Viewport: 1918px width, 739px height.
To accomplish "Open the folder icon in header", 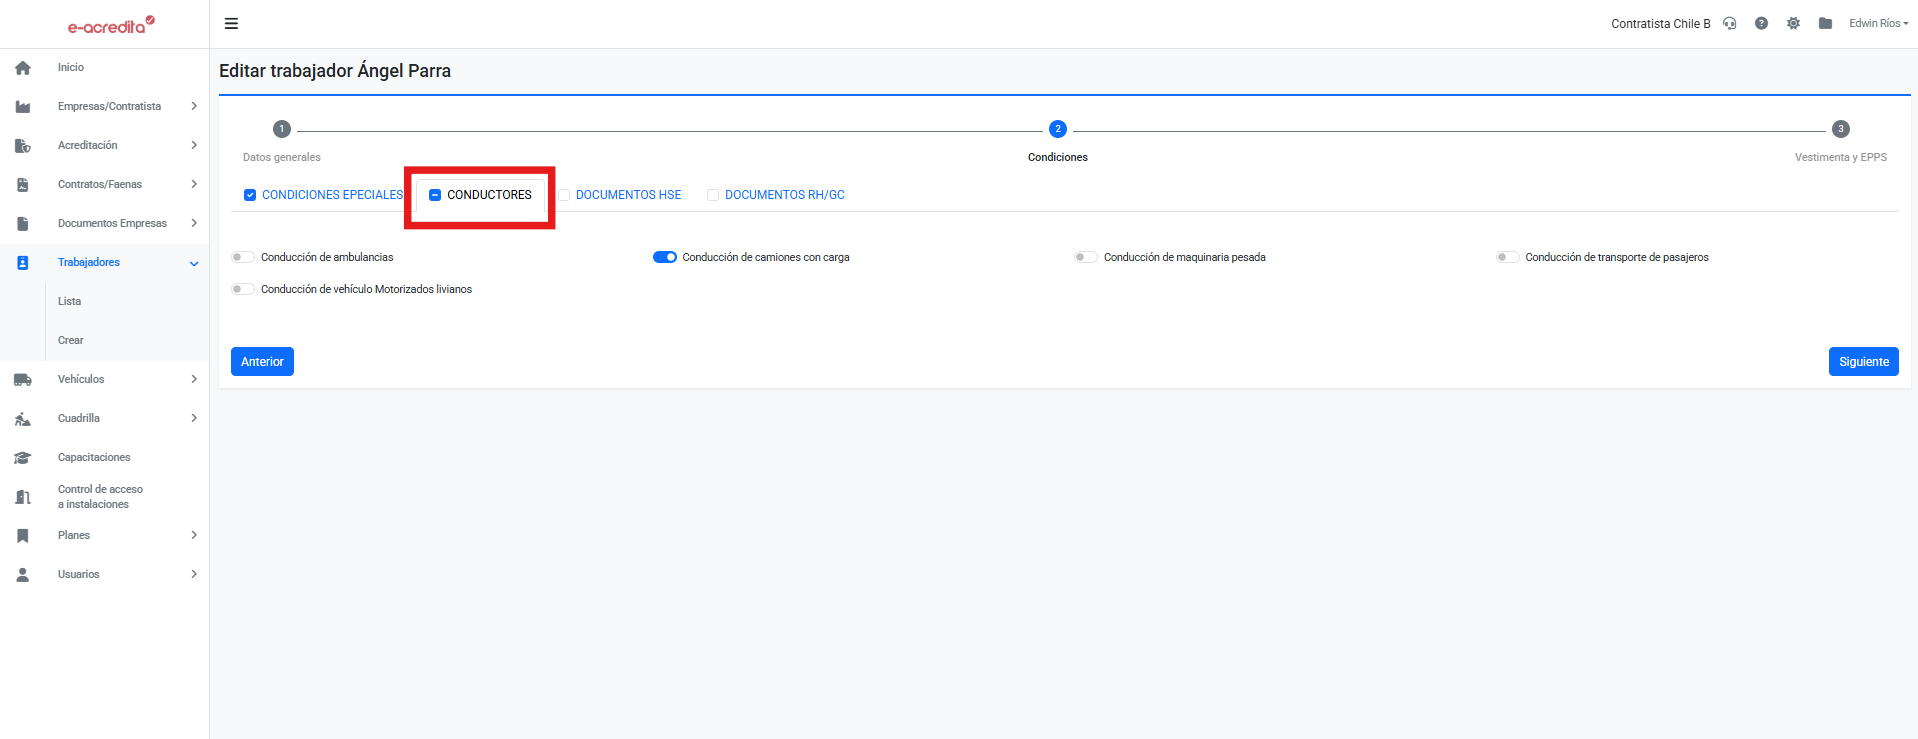I will [x=1825, y=23].
